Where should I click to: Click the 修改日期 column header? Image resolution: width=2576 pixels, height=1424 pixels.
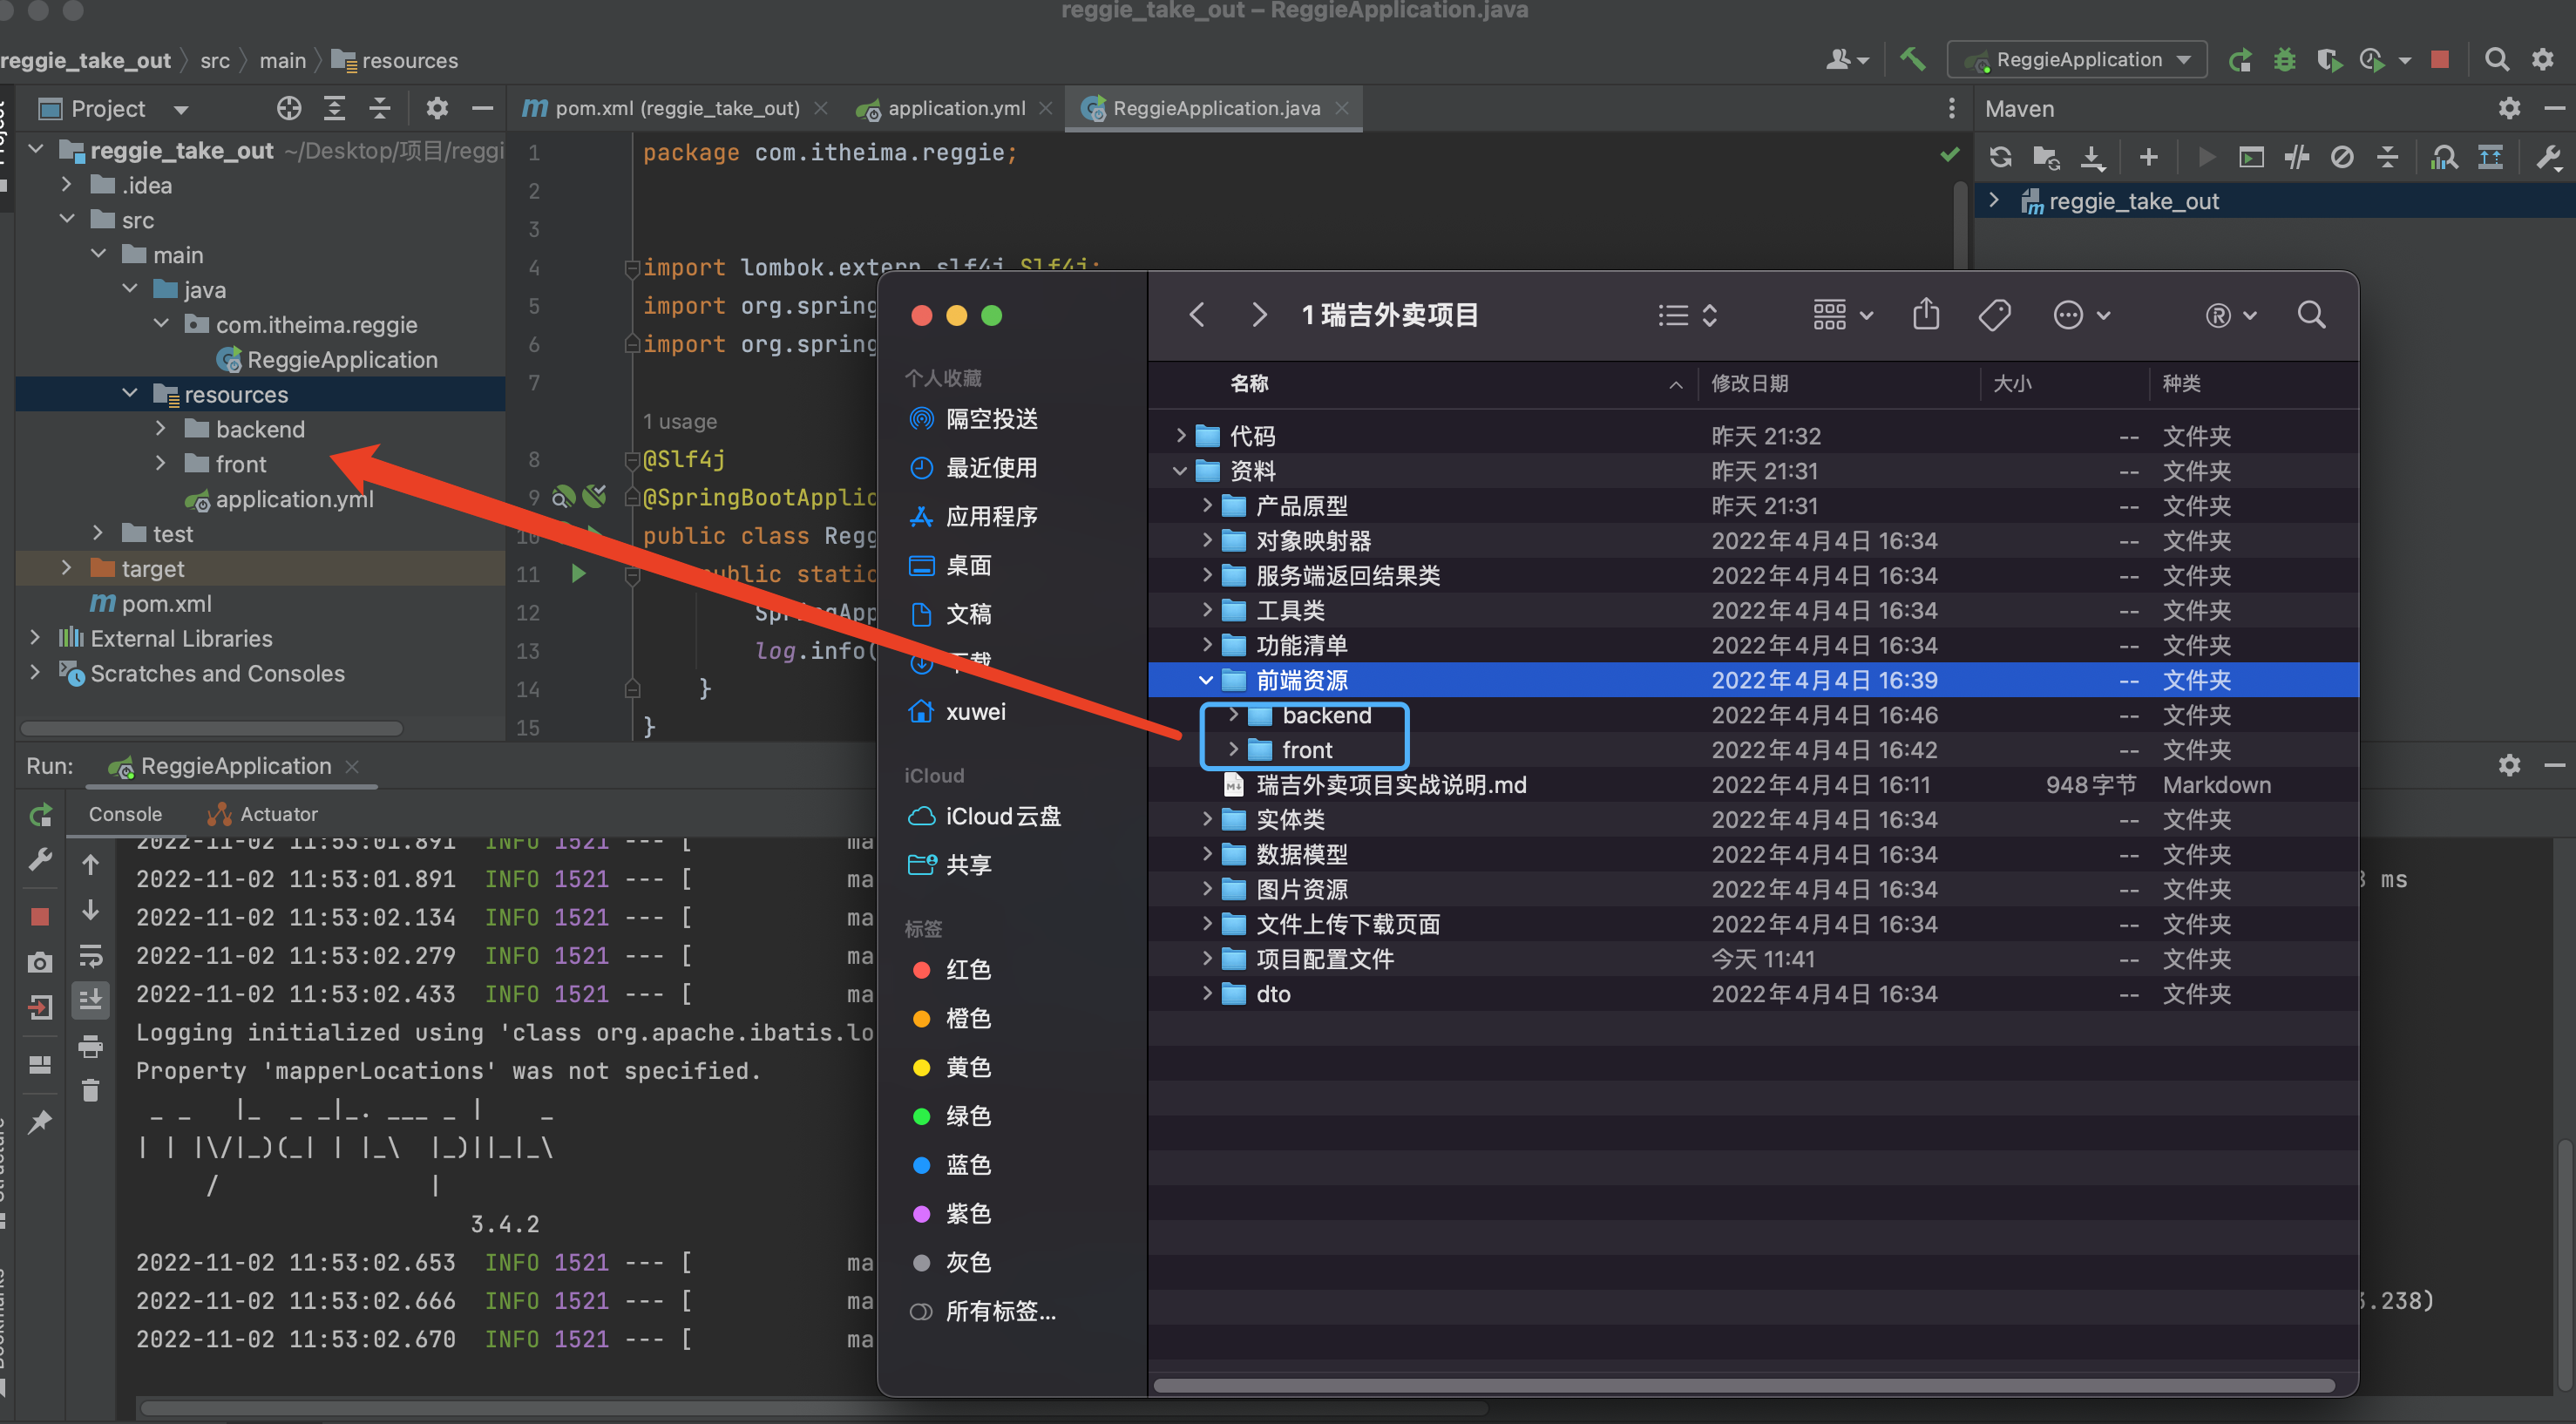coord(1749,383)
